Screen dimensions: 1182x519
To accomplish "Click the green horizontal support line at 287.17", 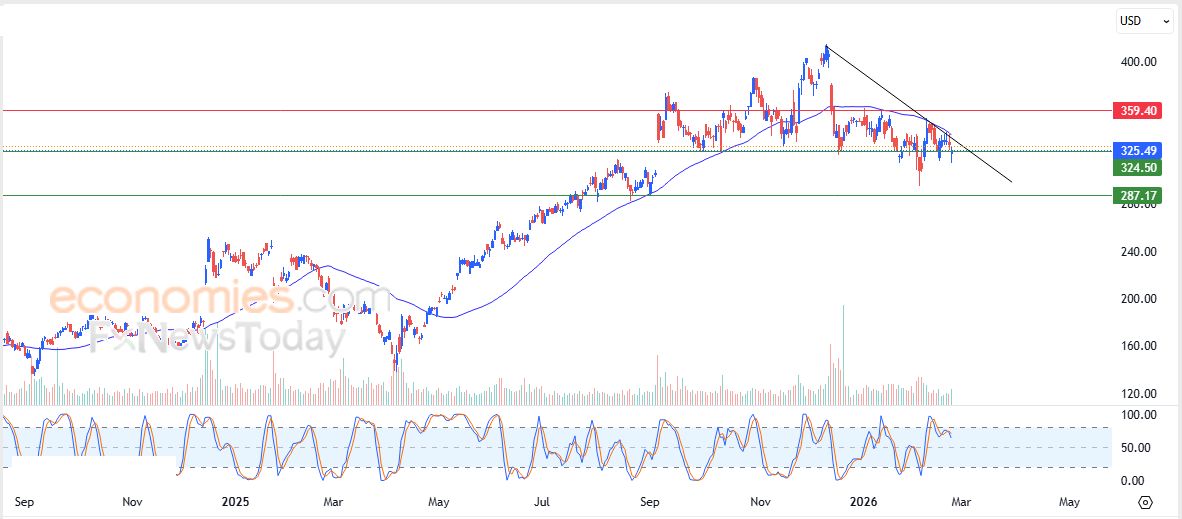I will 400,196.
